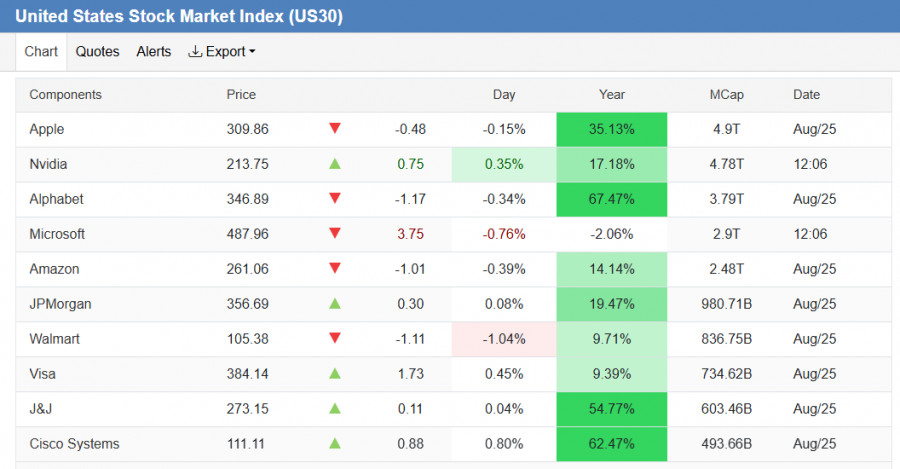900x469 pixels.
Task: Click Nvidia day change 0.35%
Action: point(504,164)
